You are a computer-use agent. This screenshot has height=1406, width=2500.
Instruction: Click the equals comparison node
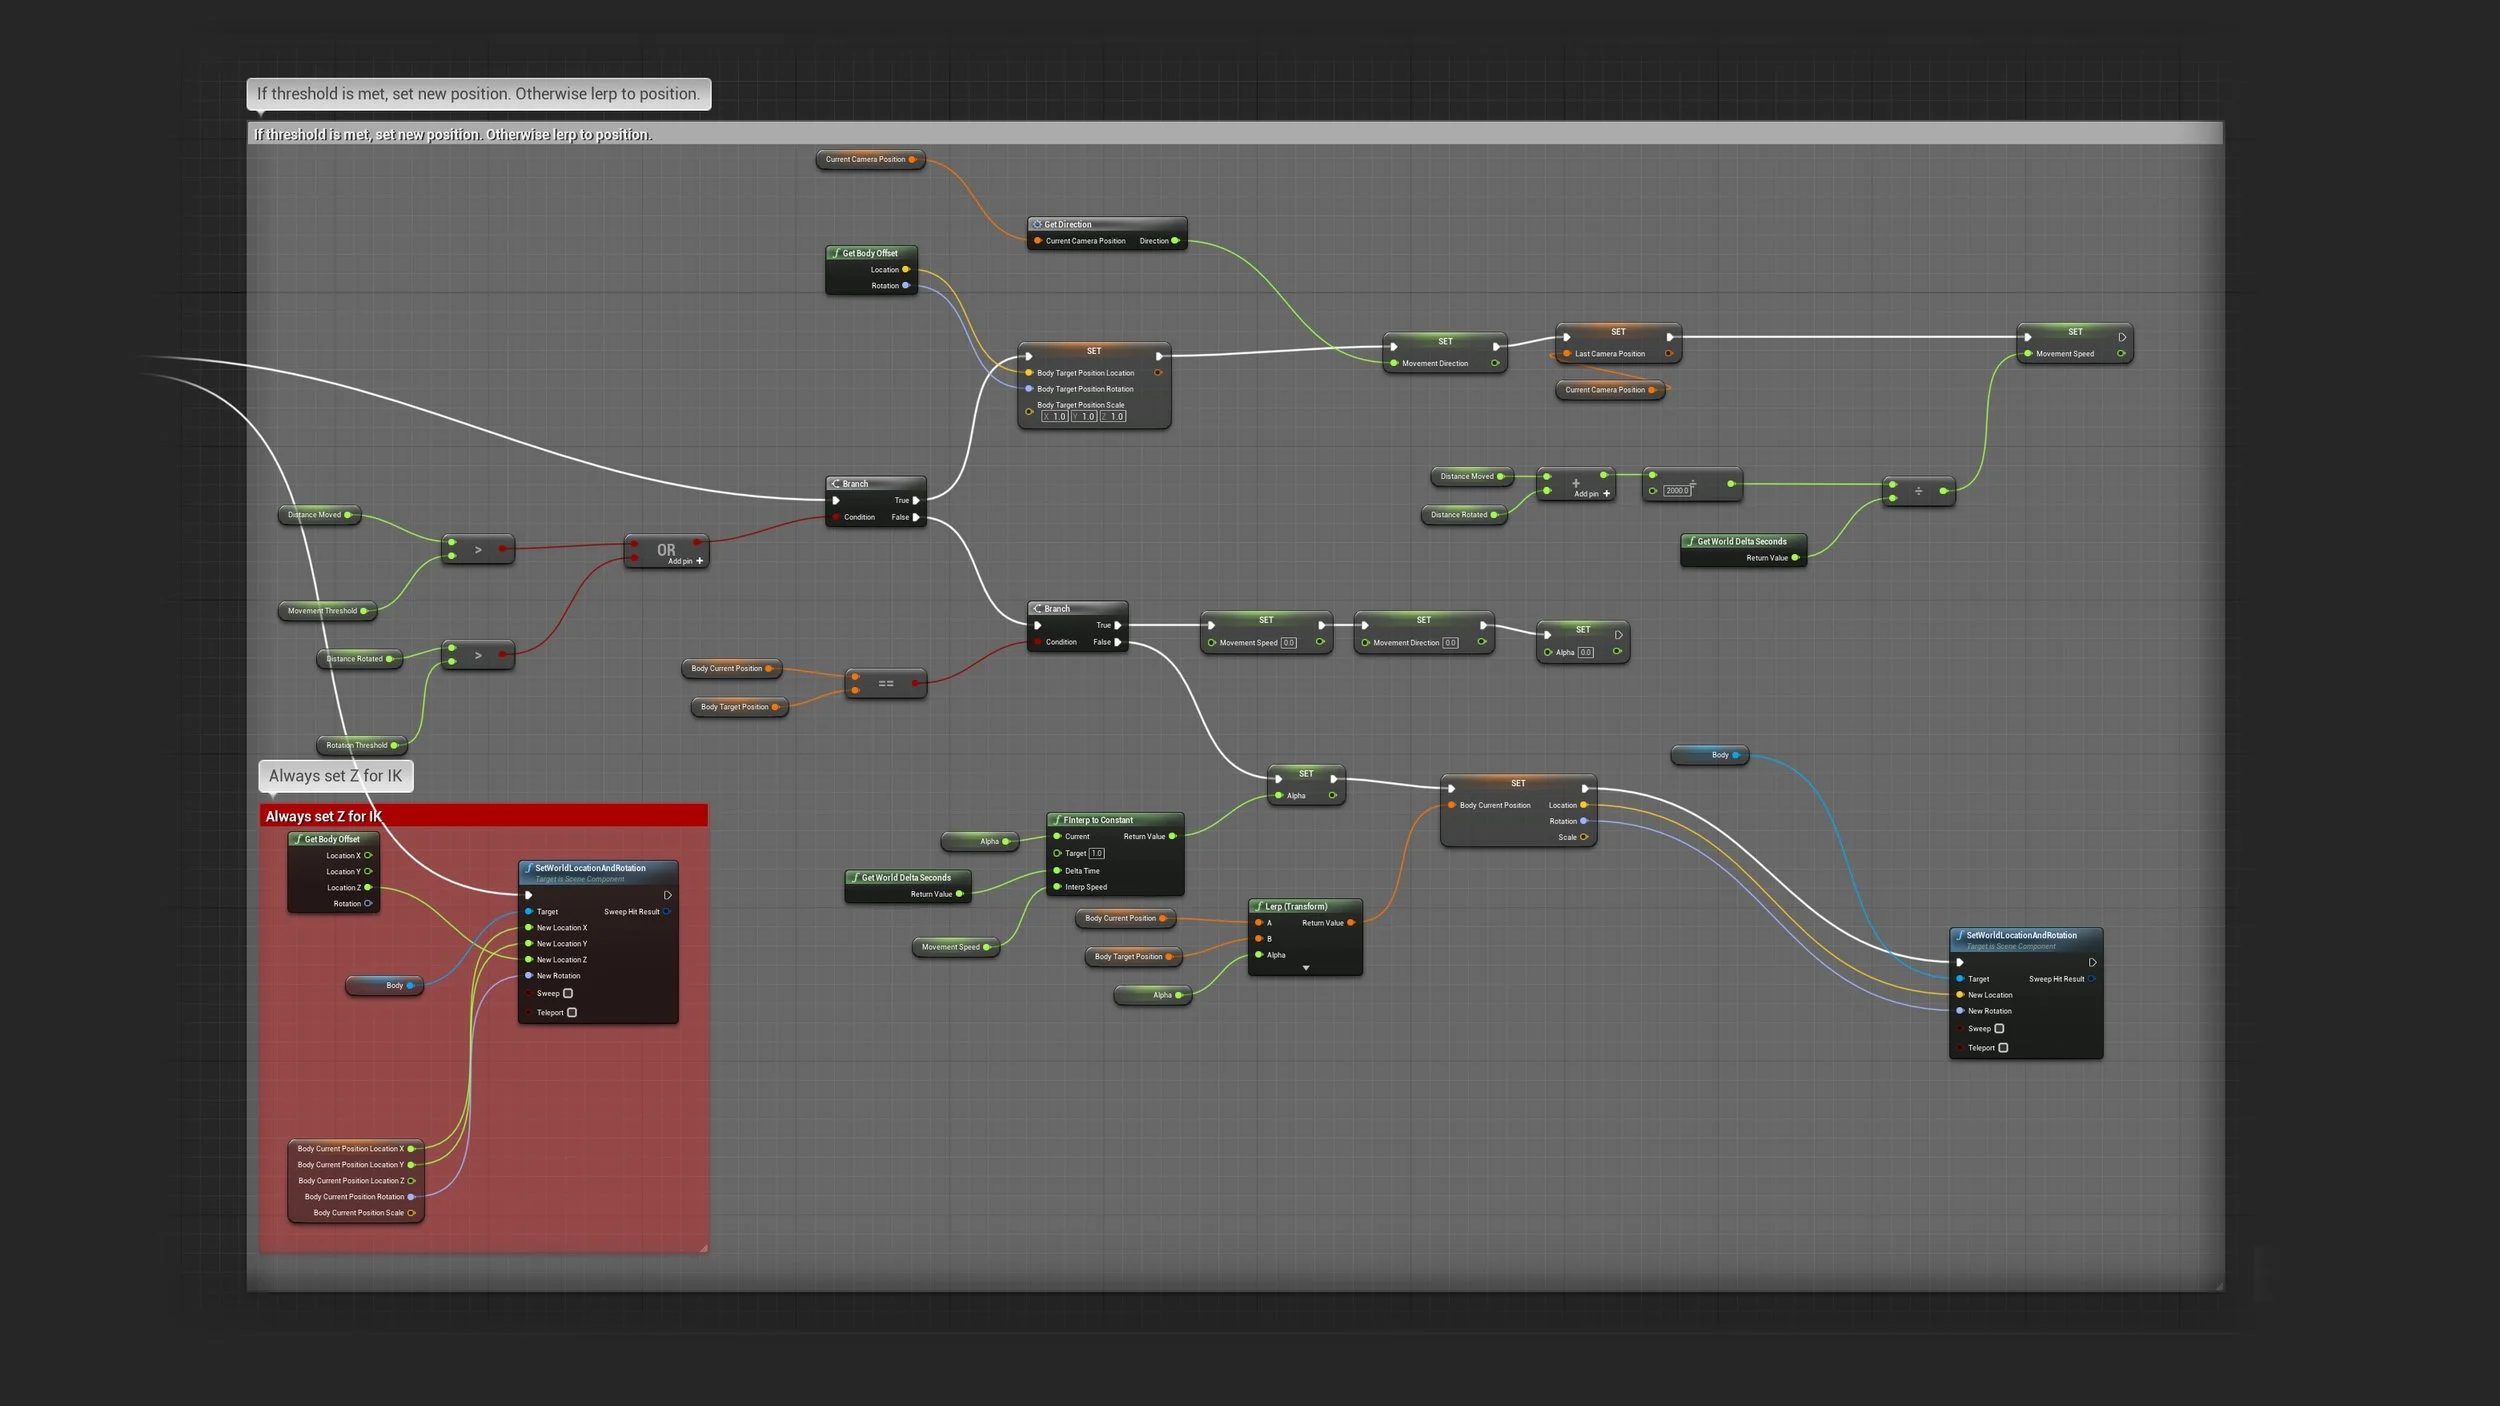coord(886,684)
